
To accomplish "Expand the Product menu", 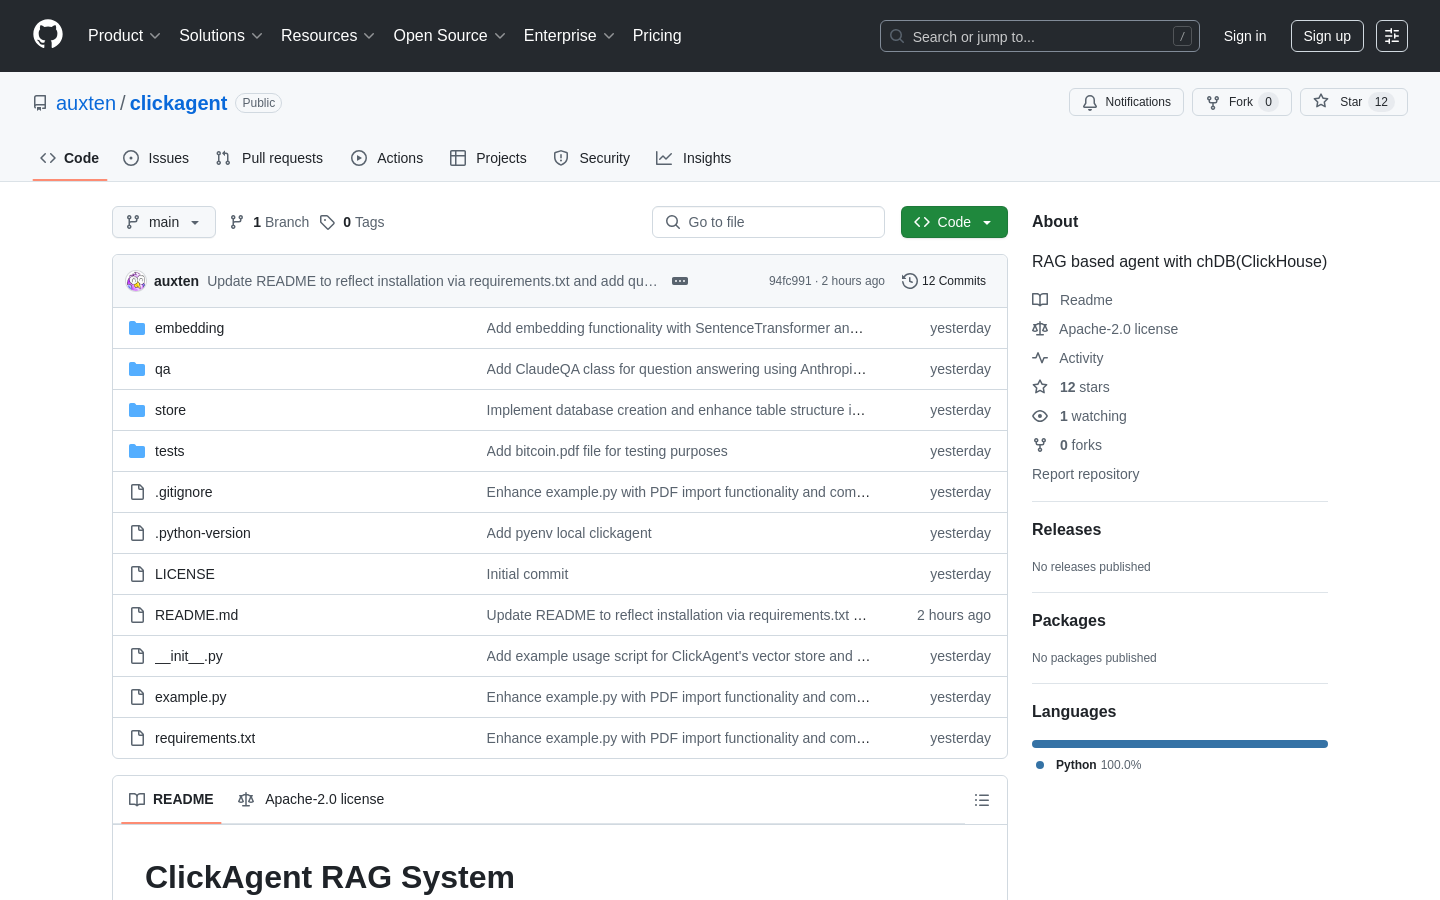I will pos(124,36).
